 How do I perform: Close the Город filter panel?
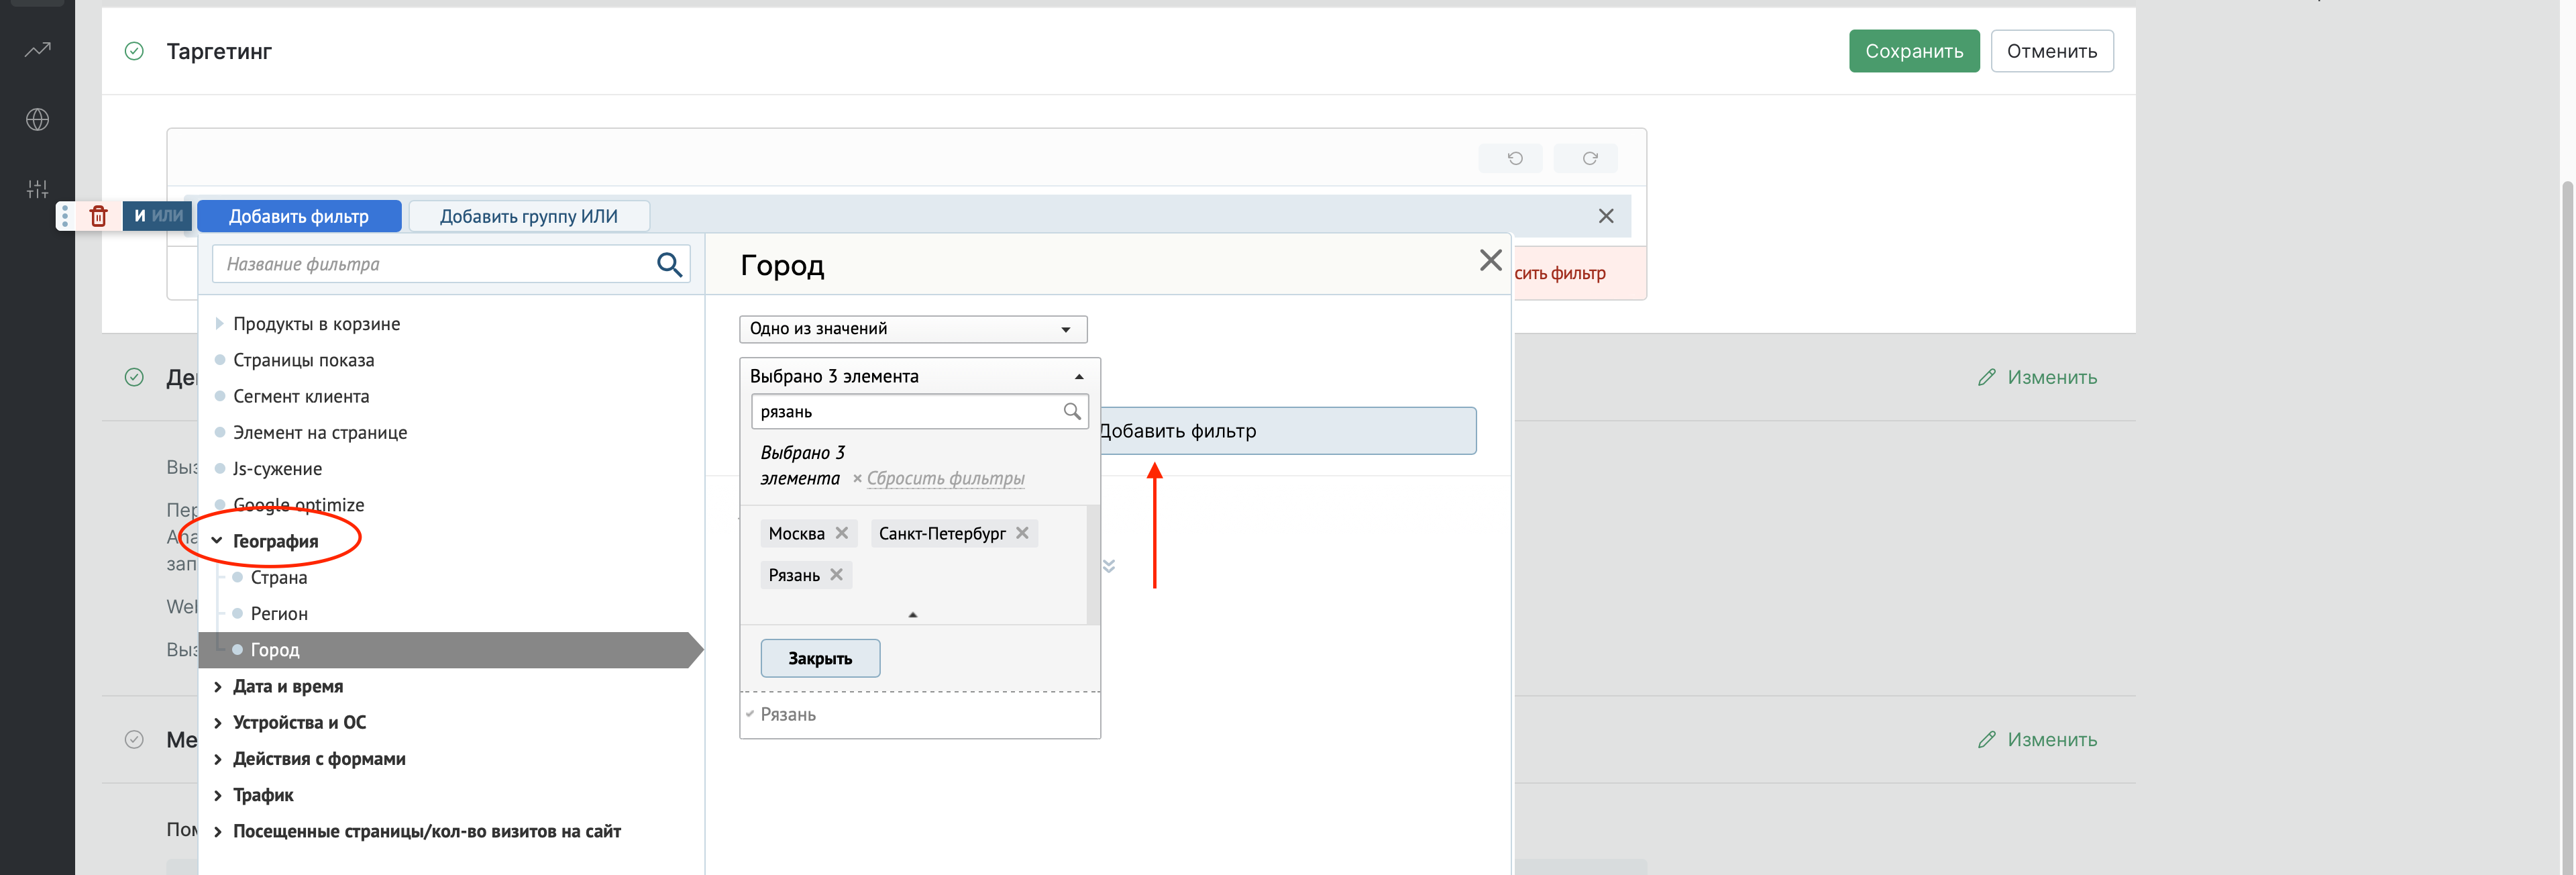point(1490,260)
